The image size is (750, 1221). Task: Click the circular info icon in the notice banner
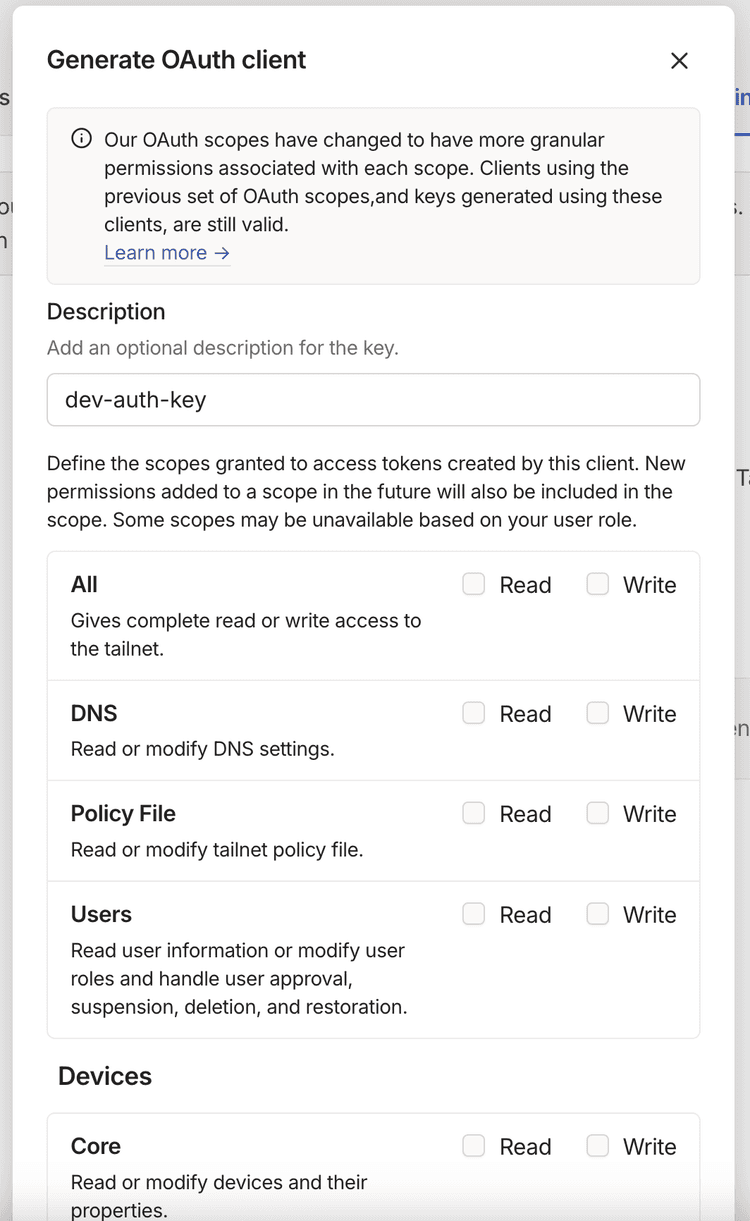point(81,139)
